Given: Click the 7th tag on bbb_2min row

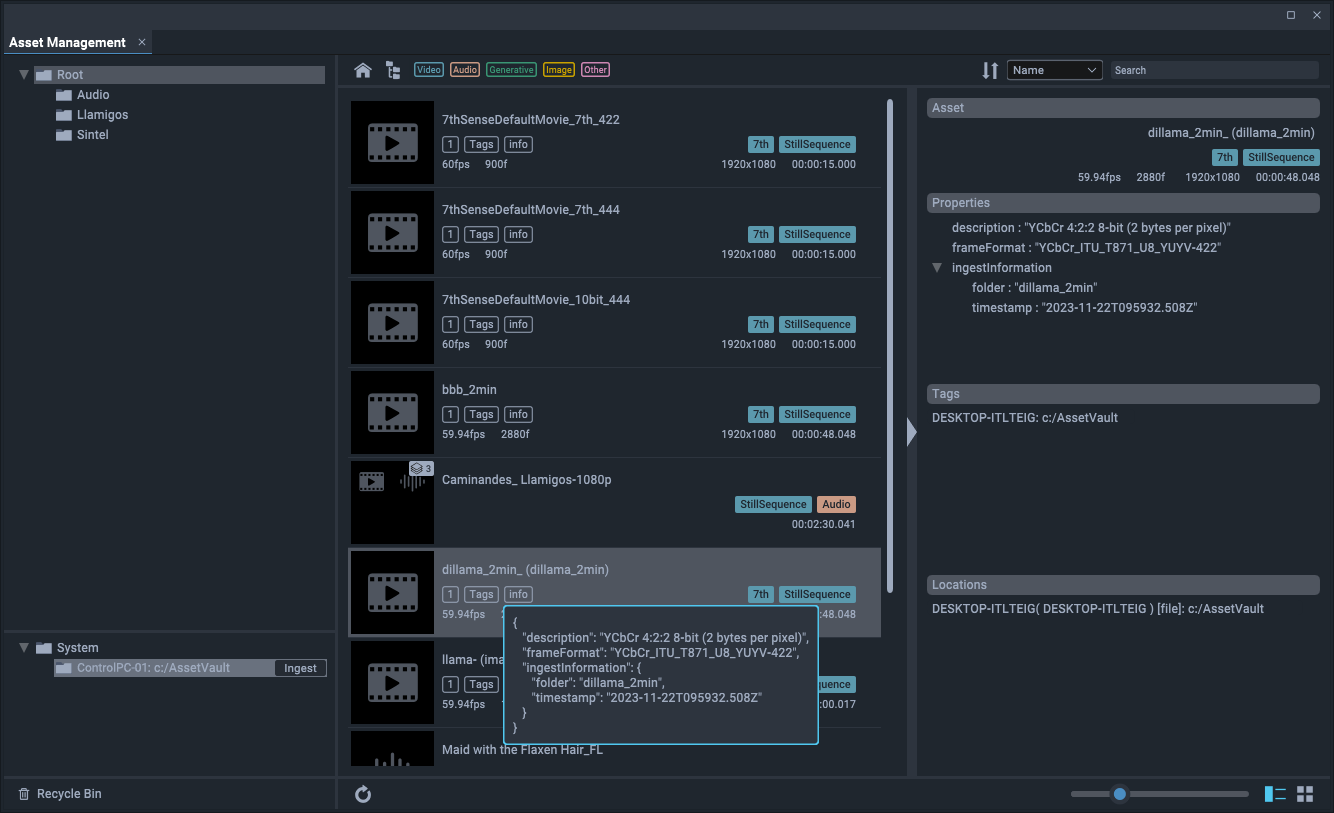Looking at the screenshot, I should point(761,414).
